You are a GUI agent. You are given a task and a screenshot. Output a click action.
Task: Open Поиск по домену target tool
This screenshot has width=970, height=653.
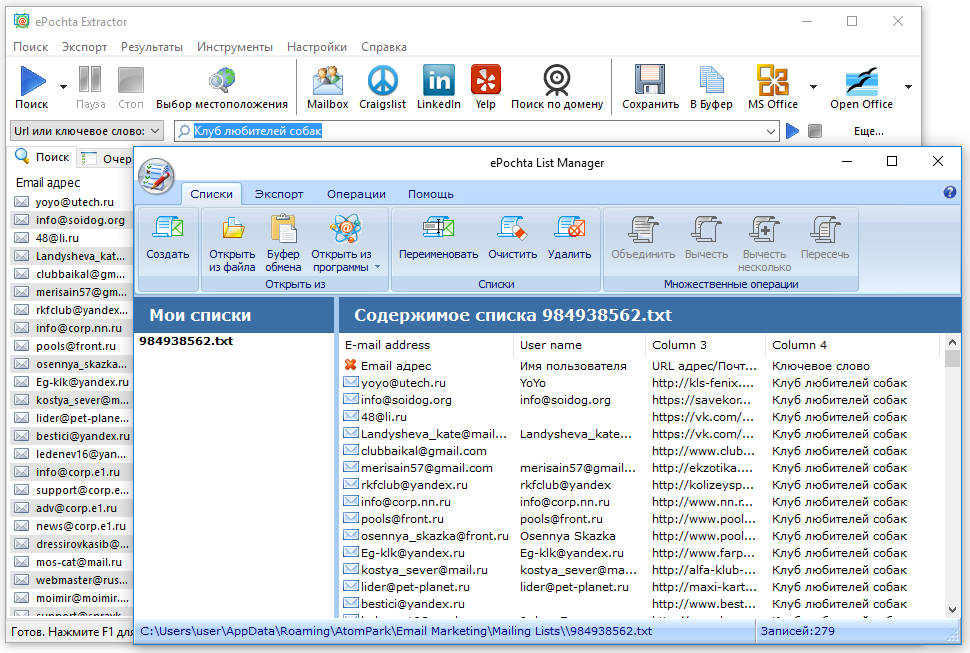click(x=557, y=80)
